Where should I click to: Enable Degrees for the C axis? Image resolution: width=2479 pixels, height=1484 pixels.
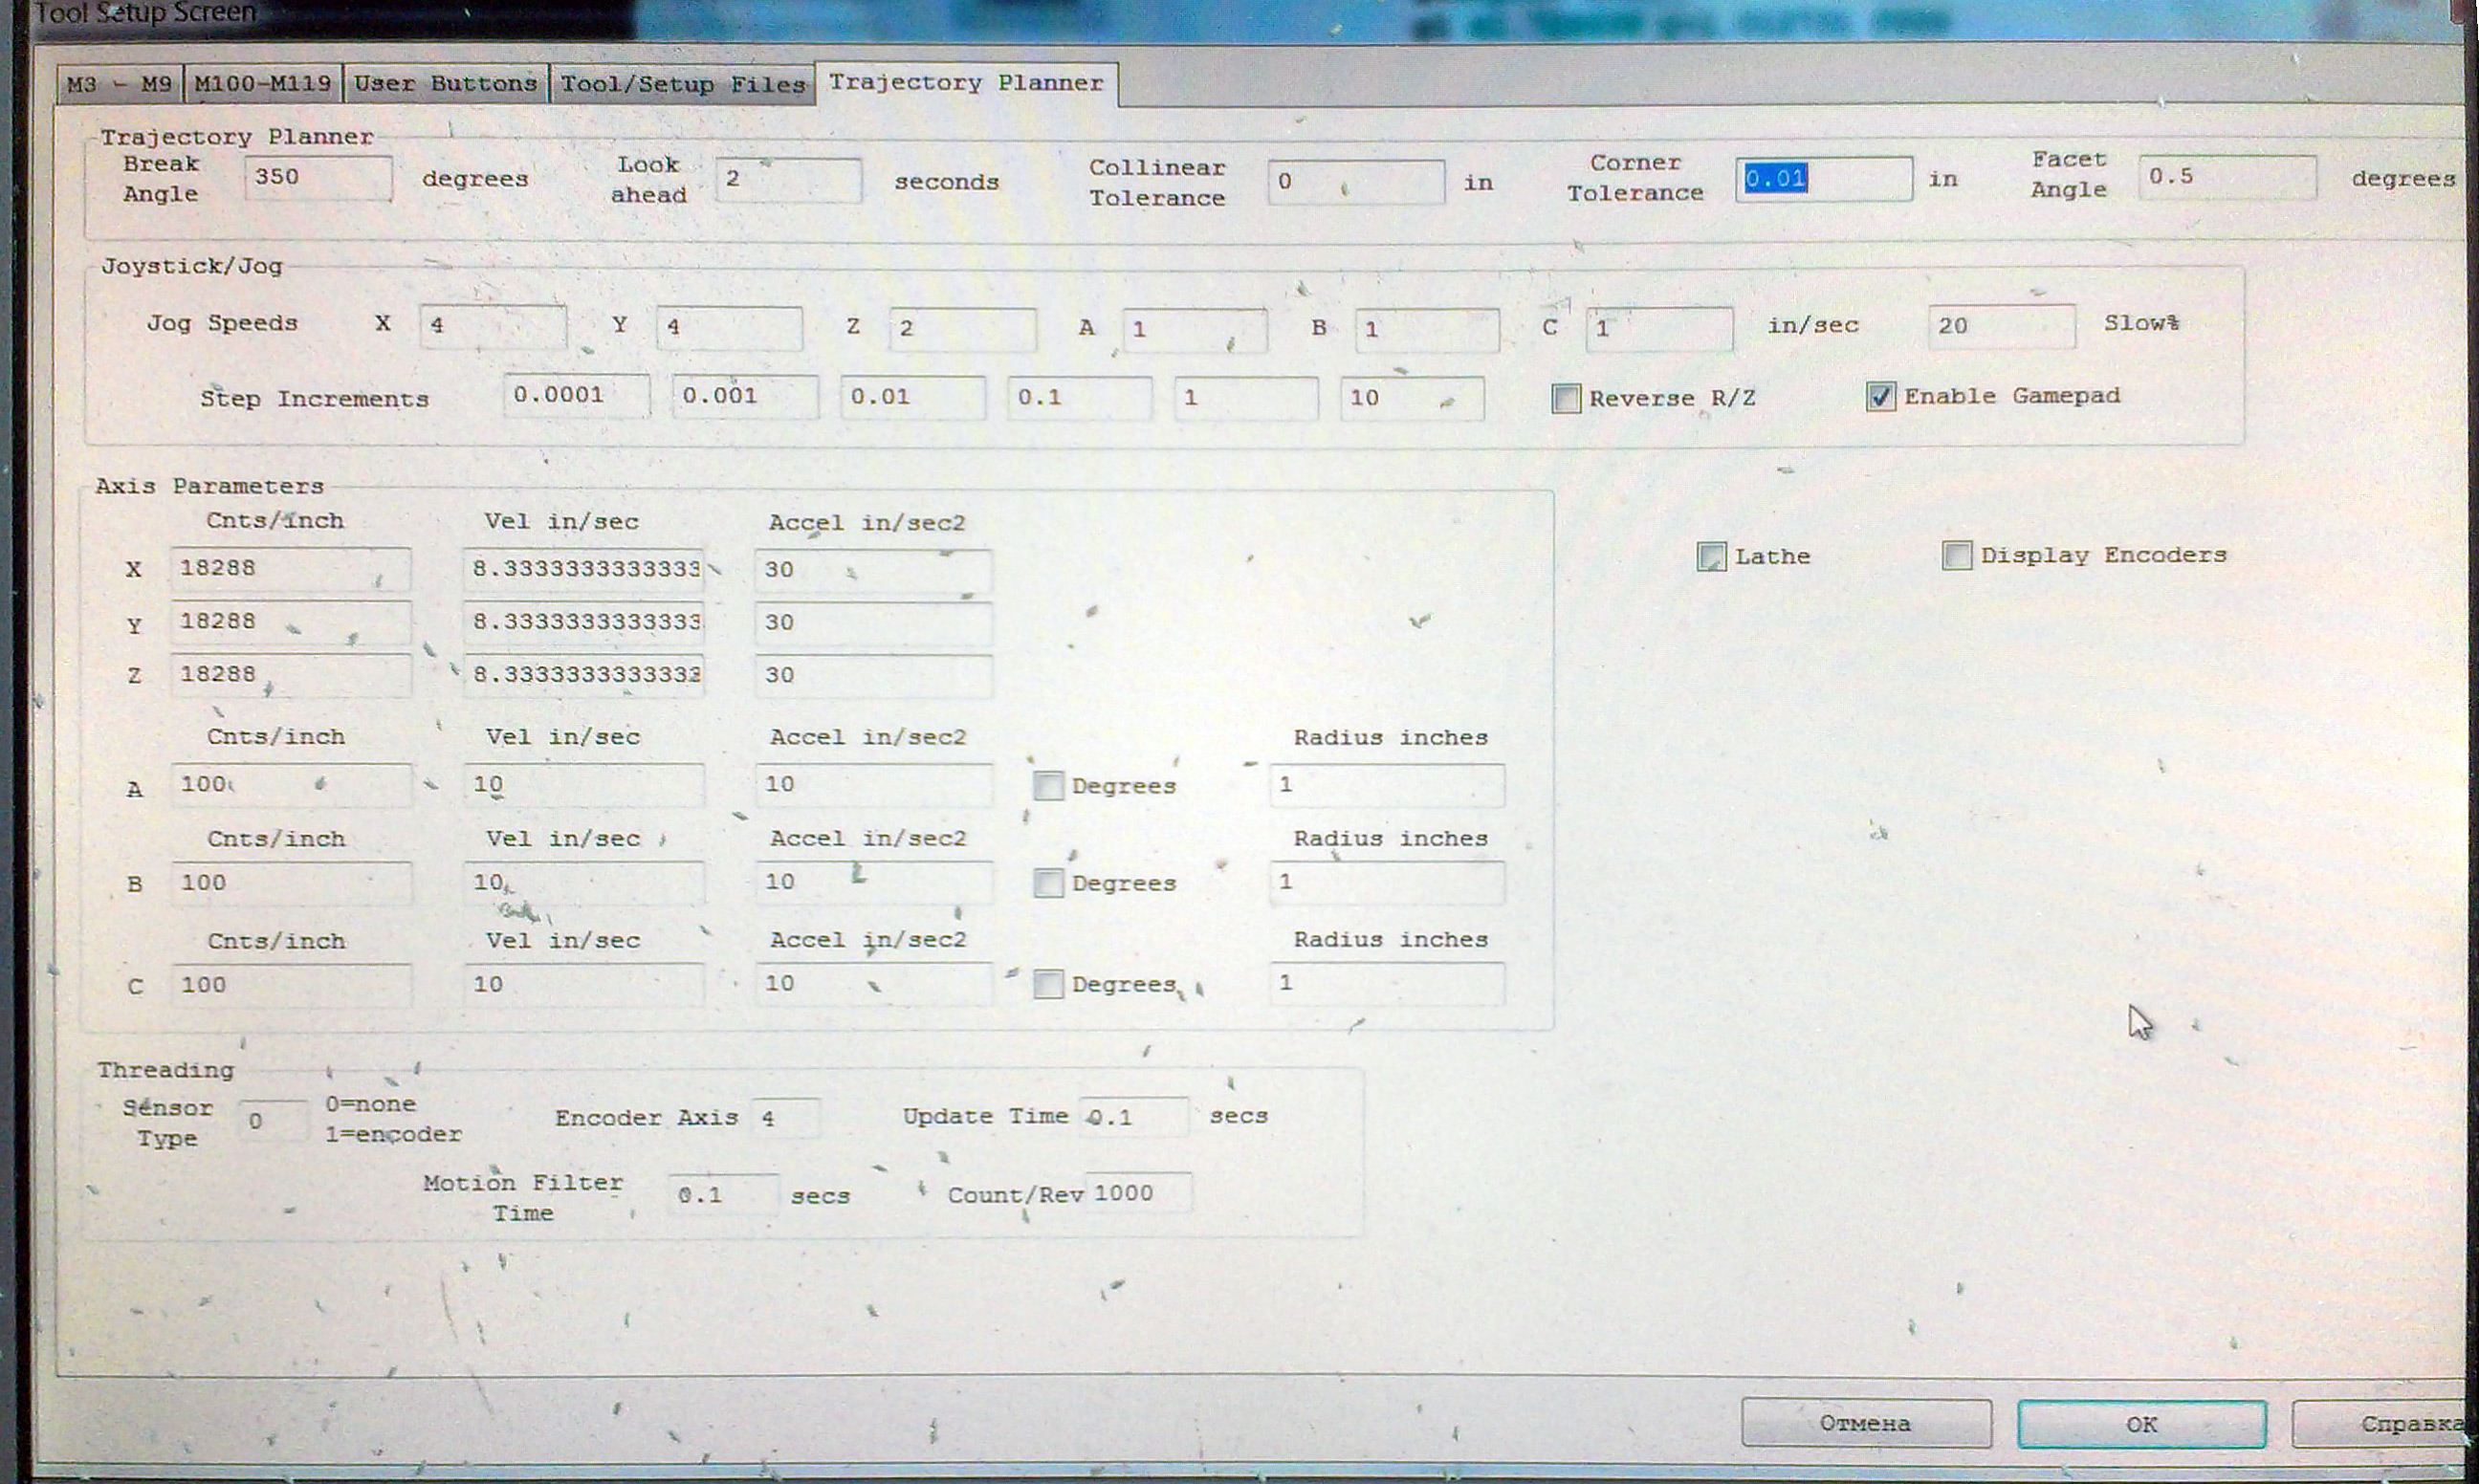1048,985
